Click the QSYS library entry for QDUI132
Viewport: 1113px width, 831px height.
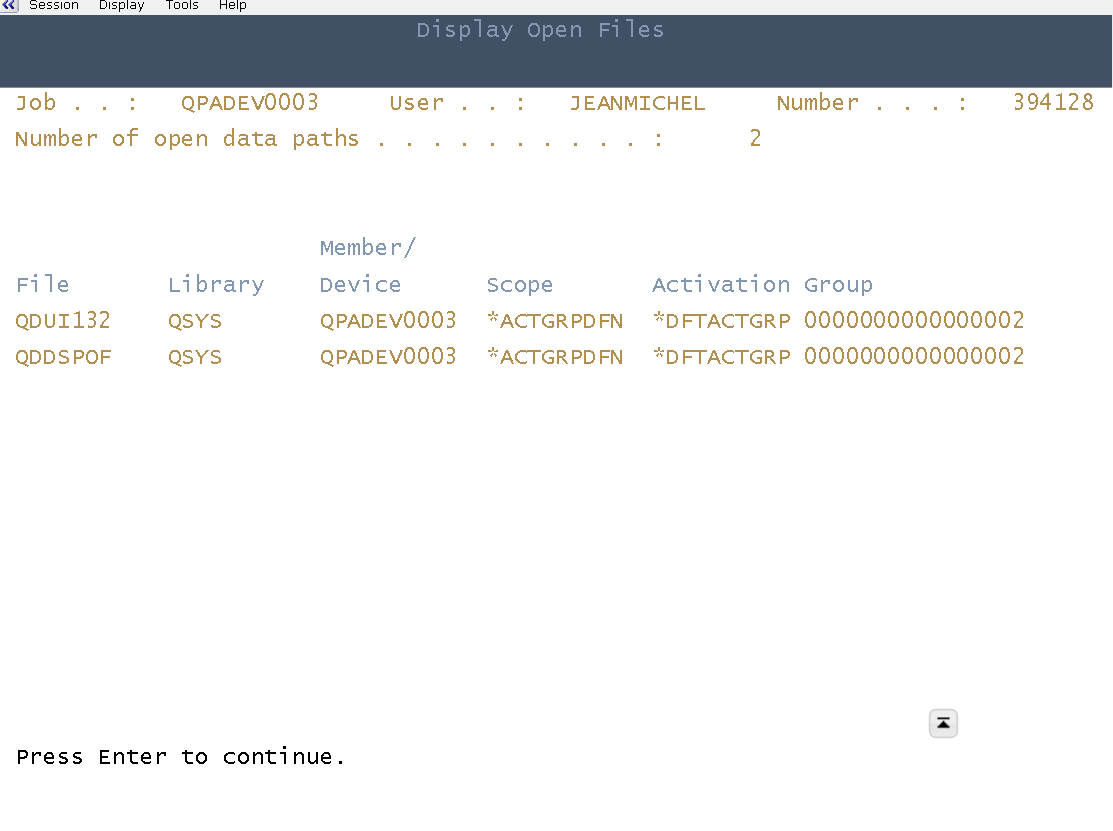click(195, 320)
